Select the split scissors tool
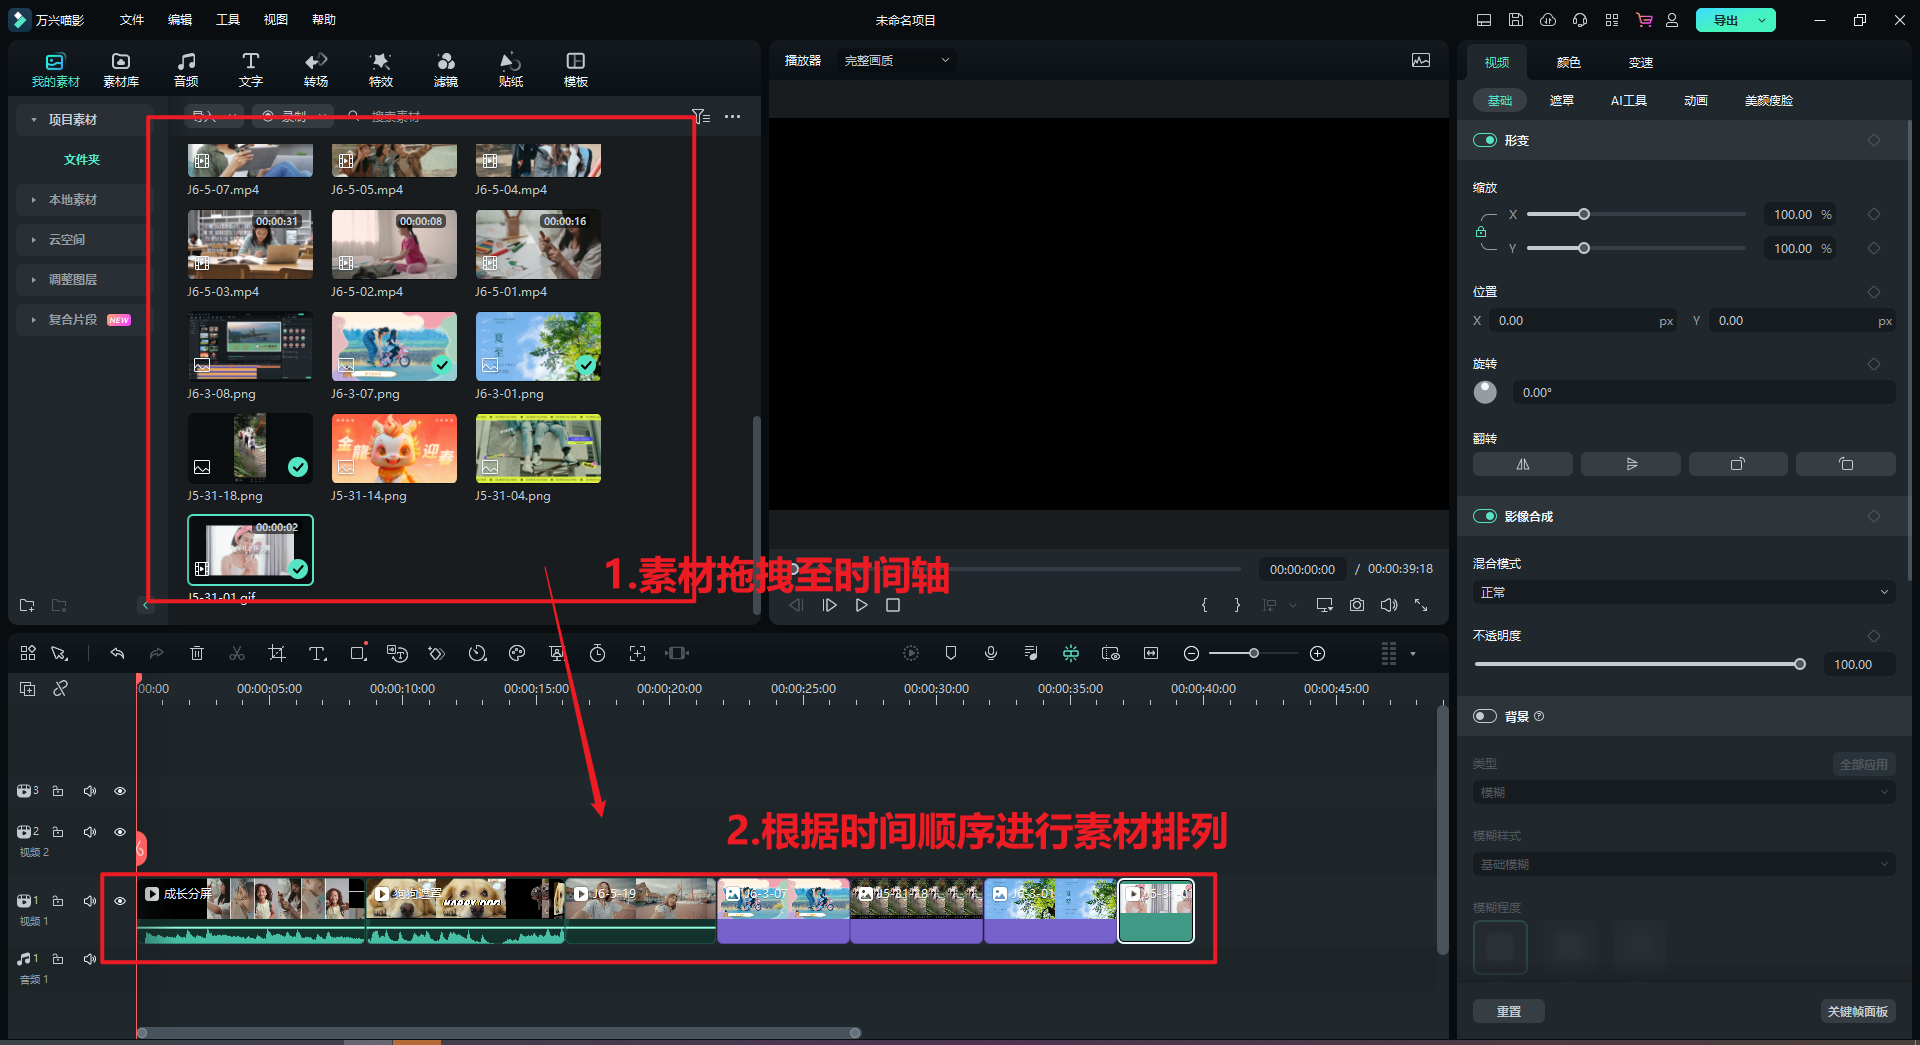The image size is (1920, 1045). coord(237,653)
